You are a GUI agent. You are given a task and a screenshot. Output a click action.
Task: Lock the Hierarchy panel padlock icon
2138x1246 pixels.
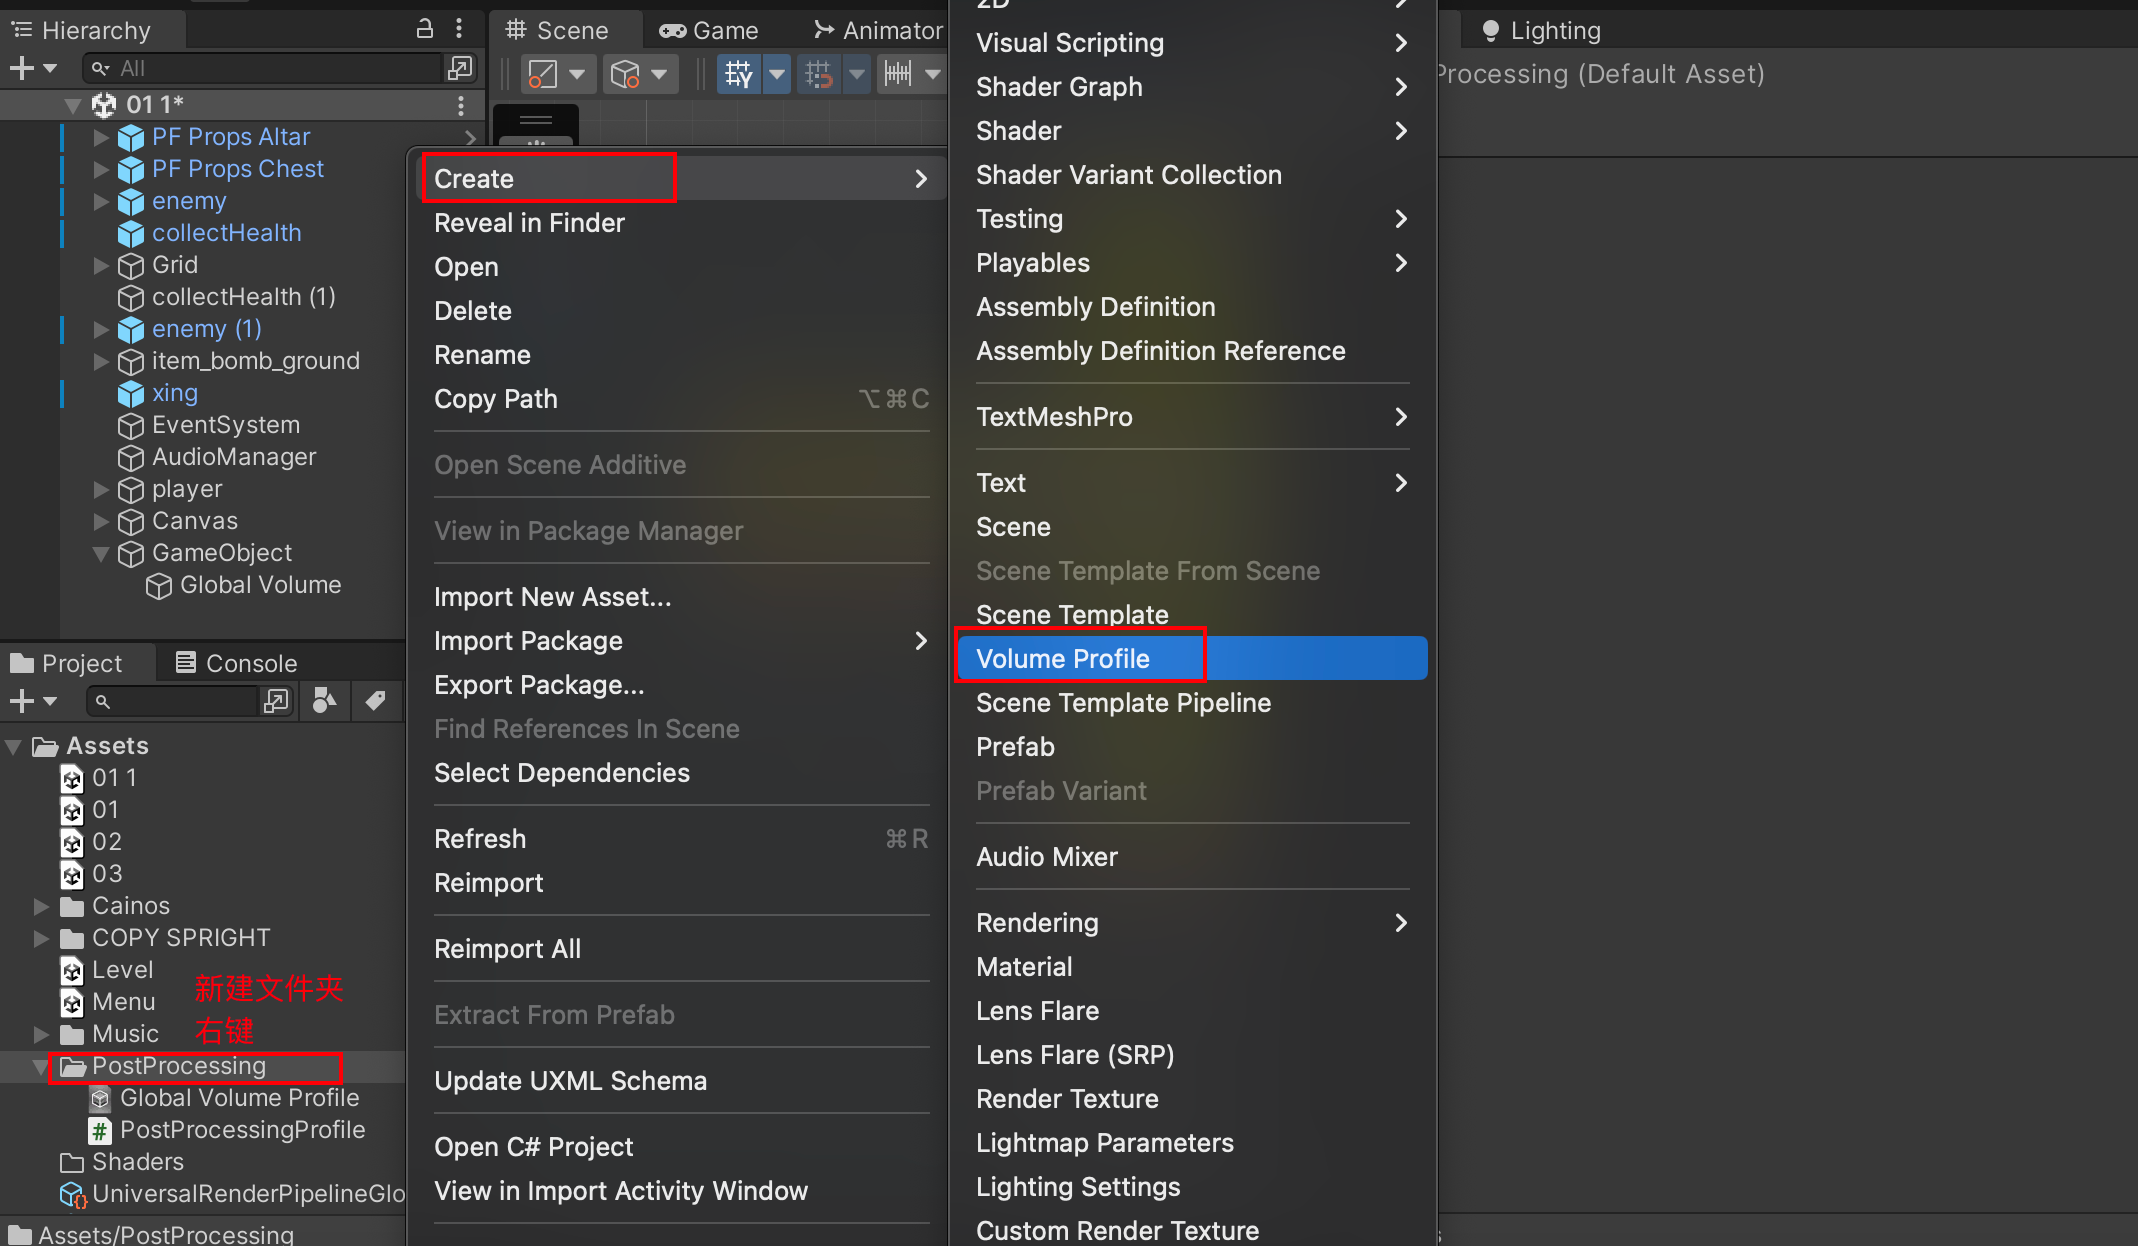coord(424,29)
